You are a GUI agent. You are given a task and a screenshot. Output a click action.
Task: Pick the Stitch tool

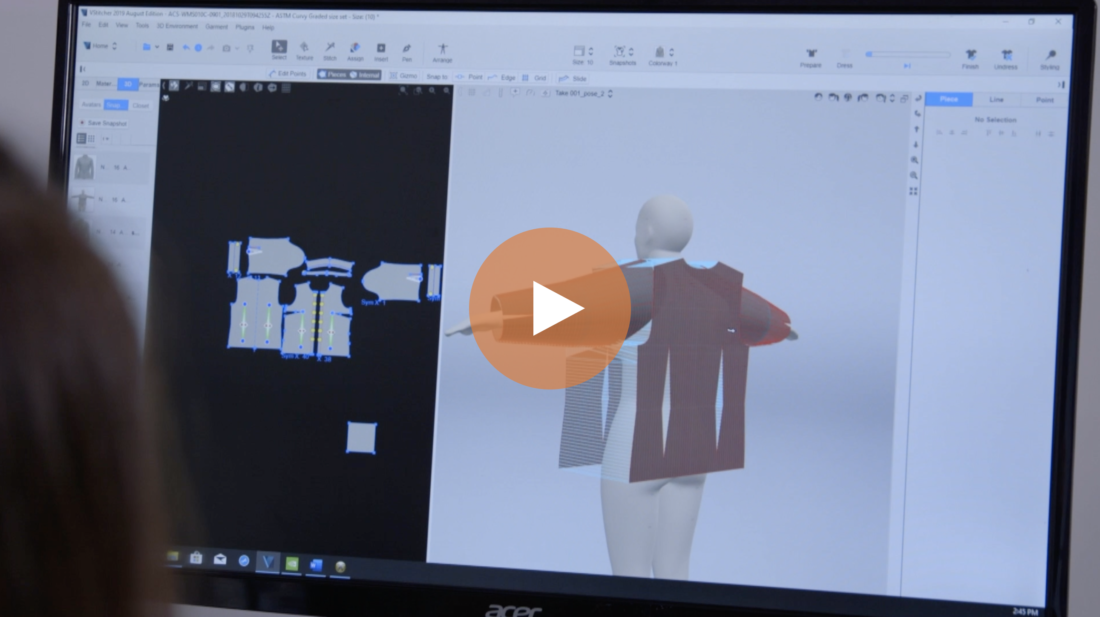330,50
